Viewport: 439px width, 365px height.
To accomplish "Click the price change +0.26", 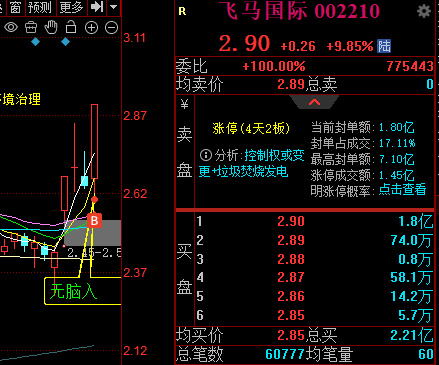I will [x=298, y=46].
